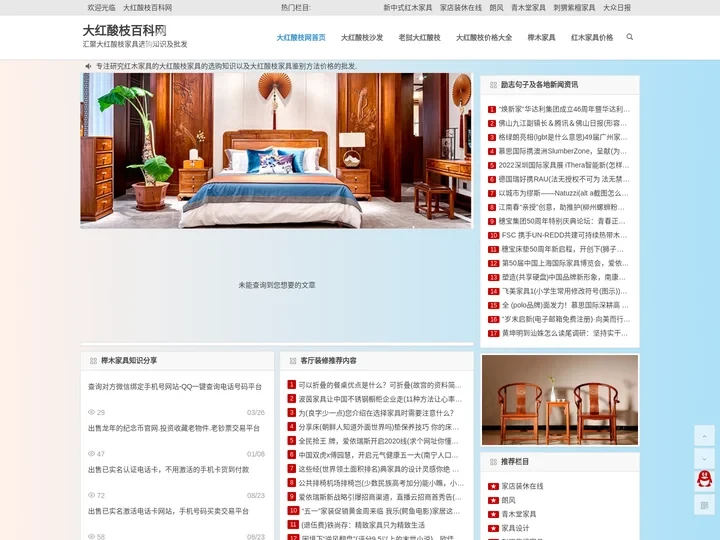The image size is (720, 540).
Task: Open article 出售已实名激活电话卡网站
Action: (168, 511)
